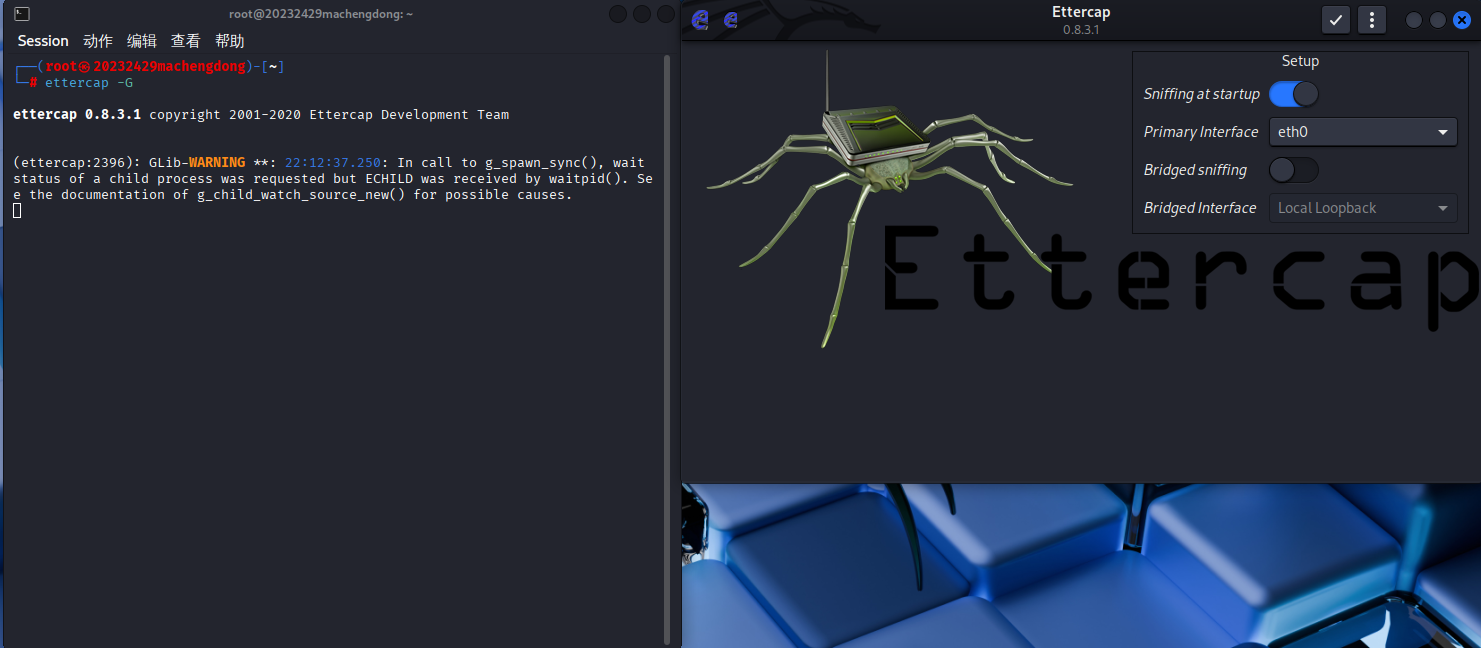Click second Ettercap logo icon in header
This screenshot has width=1481, height=648.
pos(731,19)
